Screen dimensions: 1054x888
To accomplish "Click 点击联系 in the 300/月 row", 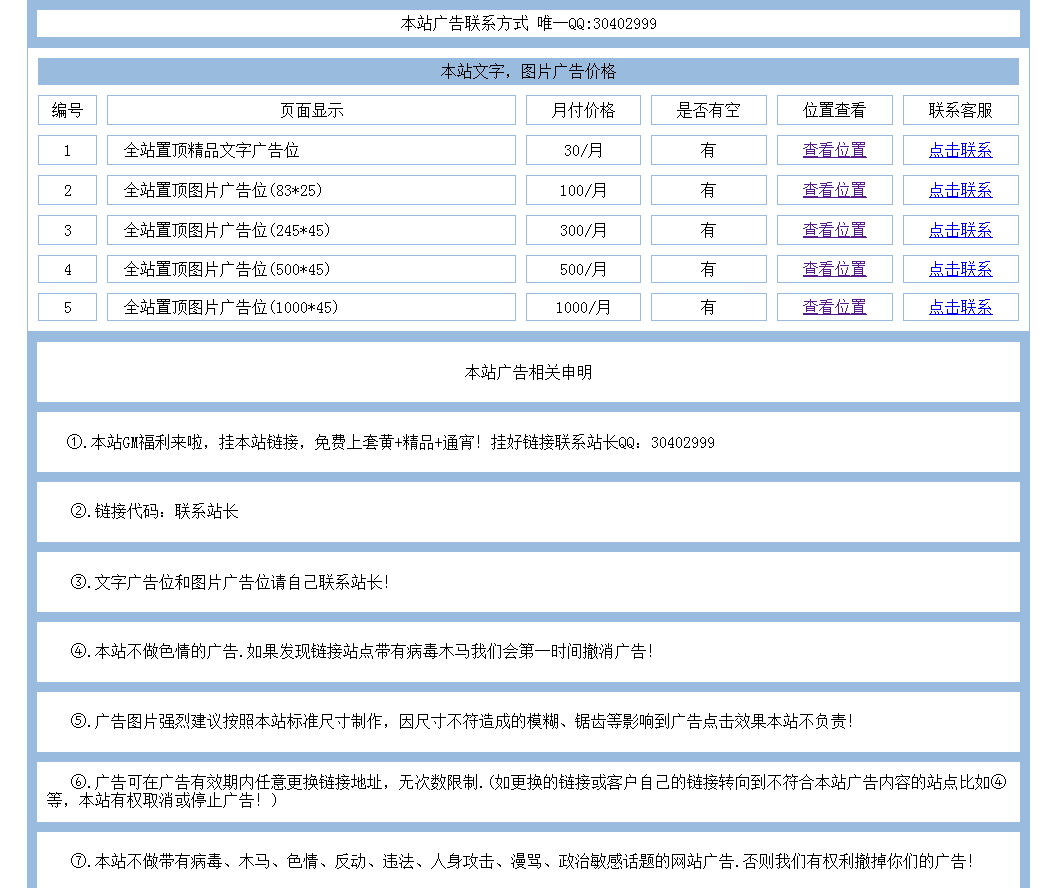I will tap(961, 230).
